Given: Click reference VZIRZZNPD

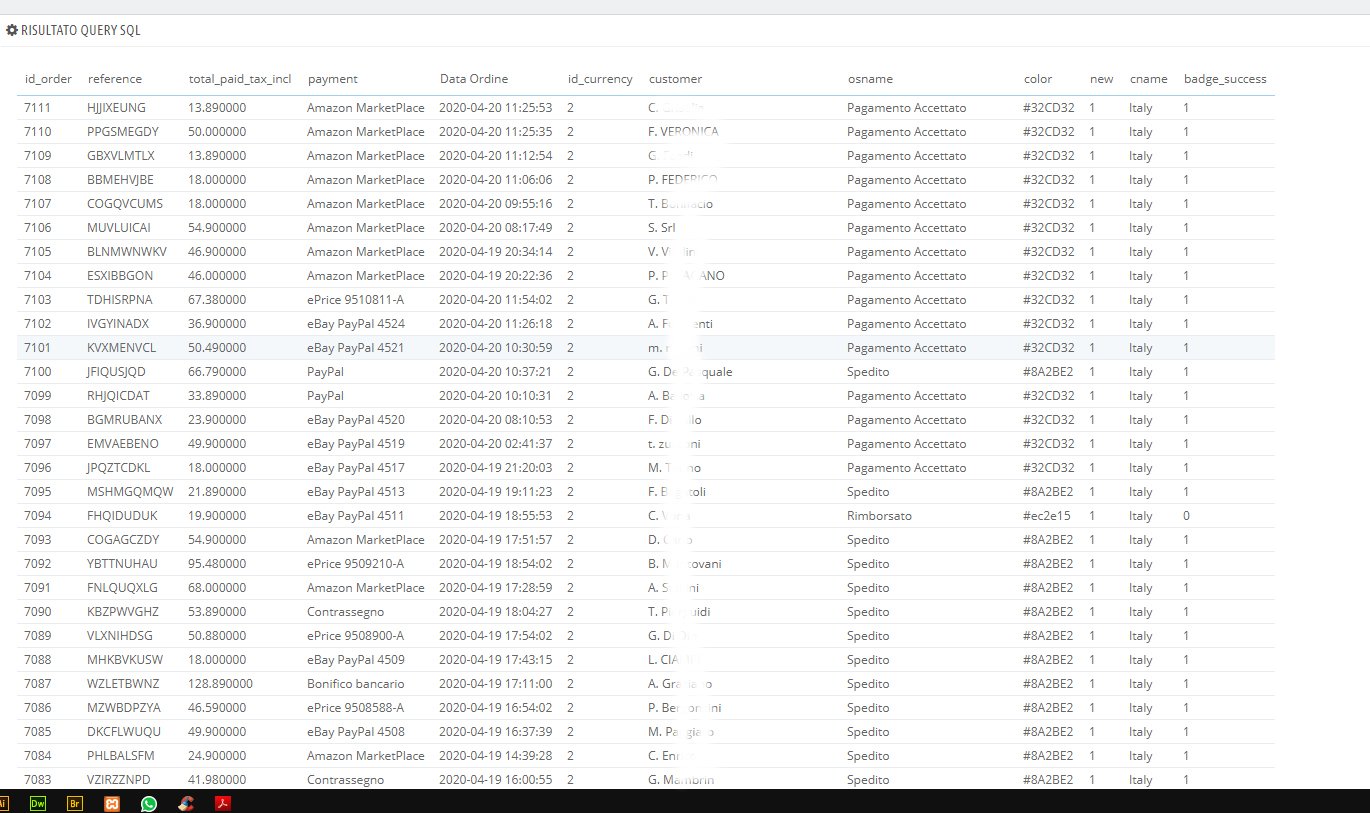Looking at the screenshot, I should [119, 779].
